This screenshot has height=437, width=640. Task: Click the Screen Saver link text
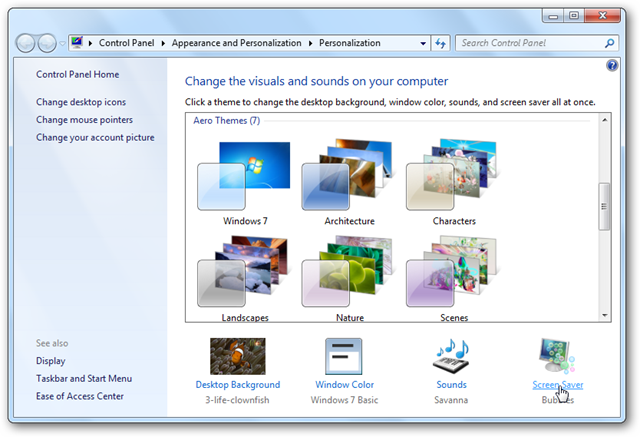(x=558, y=385)
